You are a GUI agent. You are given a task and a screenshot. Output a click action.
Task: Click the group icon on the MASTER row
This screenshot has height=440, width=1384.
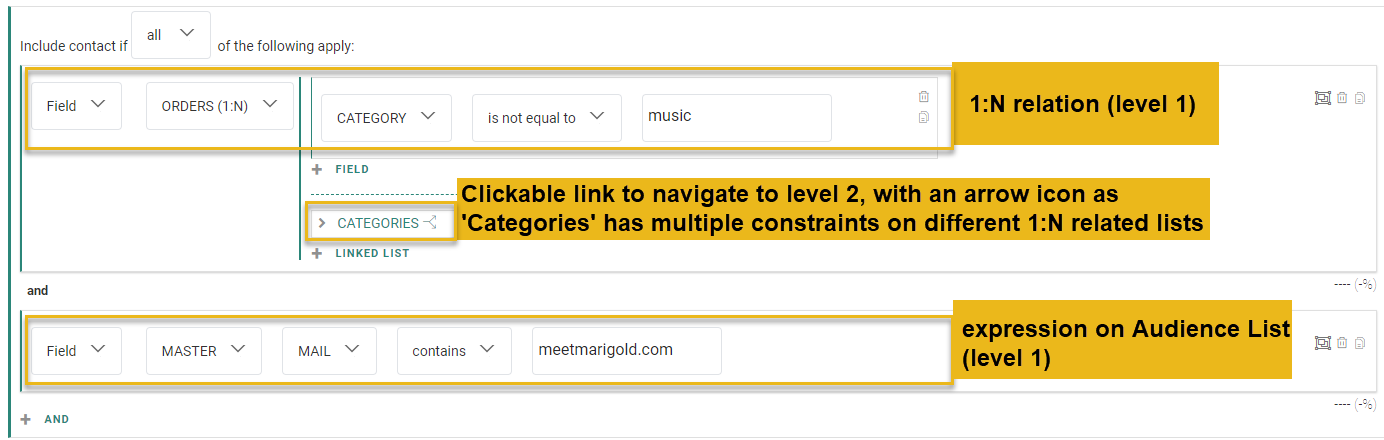coord(1323,343)
